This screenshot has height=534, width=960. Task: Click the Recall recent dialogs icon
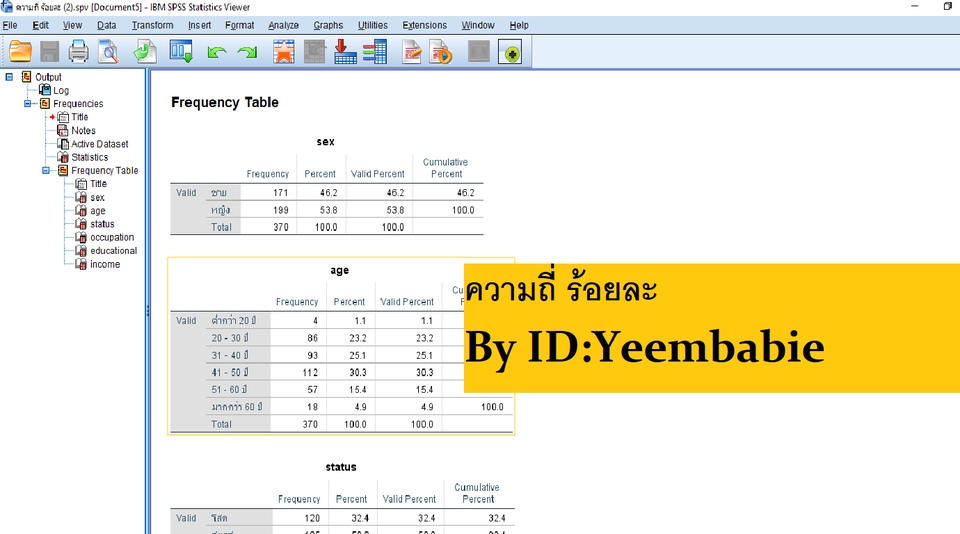[181, 52]
